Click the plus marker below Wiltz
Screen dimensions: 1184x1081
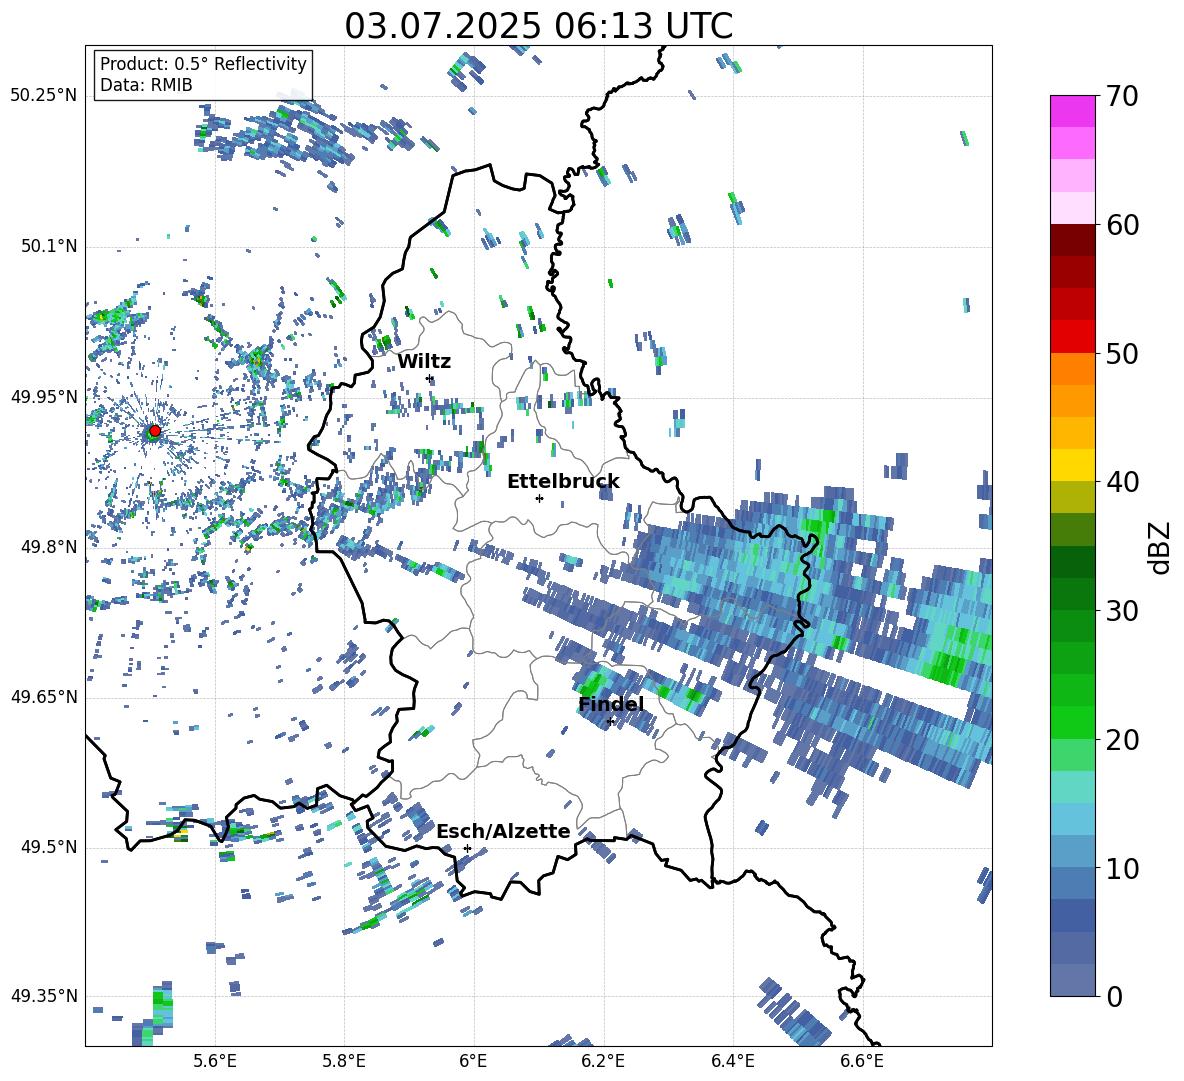pyautogui.click(x=430, y=379)
